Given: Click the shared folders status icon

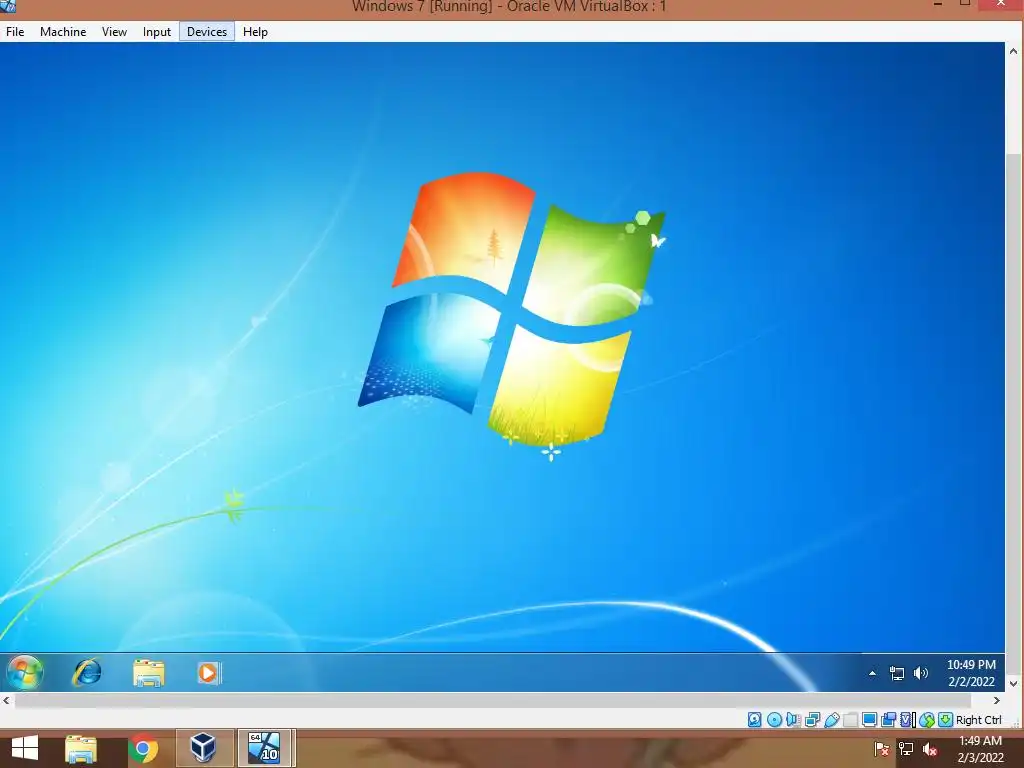Looking at the screenshot, I should [x=850, y=720].
